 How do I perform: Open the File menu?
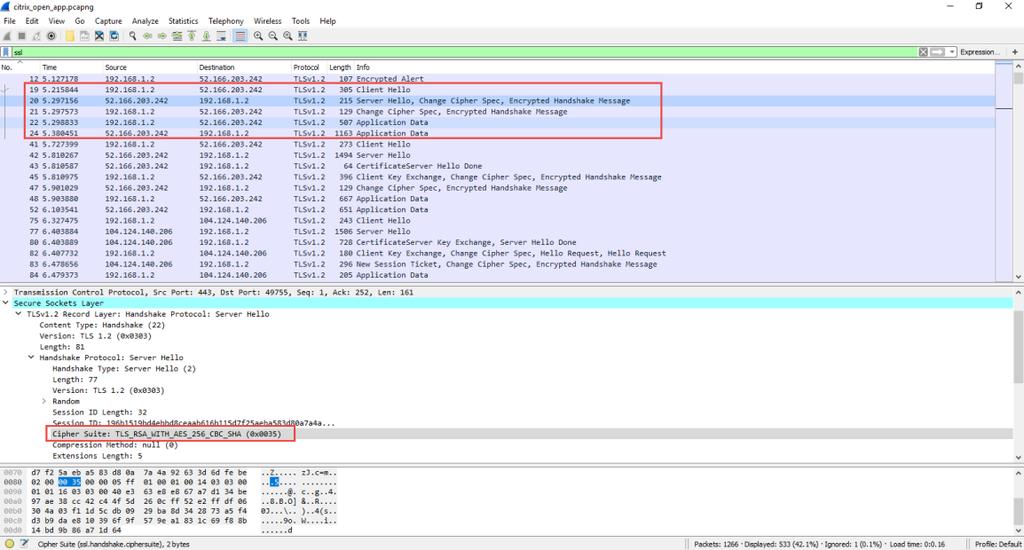(x=10, y=21)
